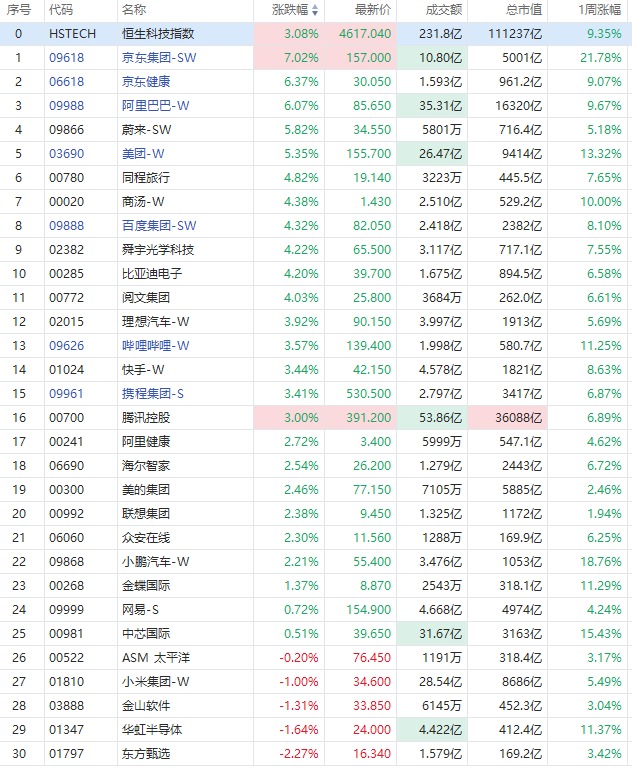Click 携程集团-S price 530.500
The height and width of the screenshot is (768, 632).
pyautogui.click(x=369, y=394)
